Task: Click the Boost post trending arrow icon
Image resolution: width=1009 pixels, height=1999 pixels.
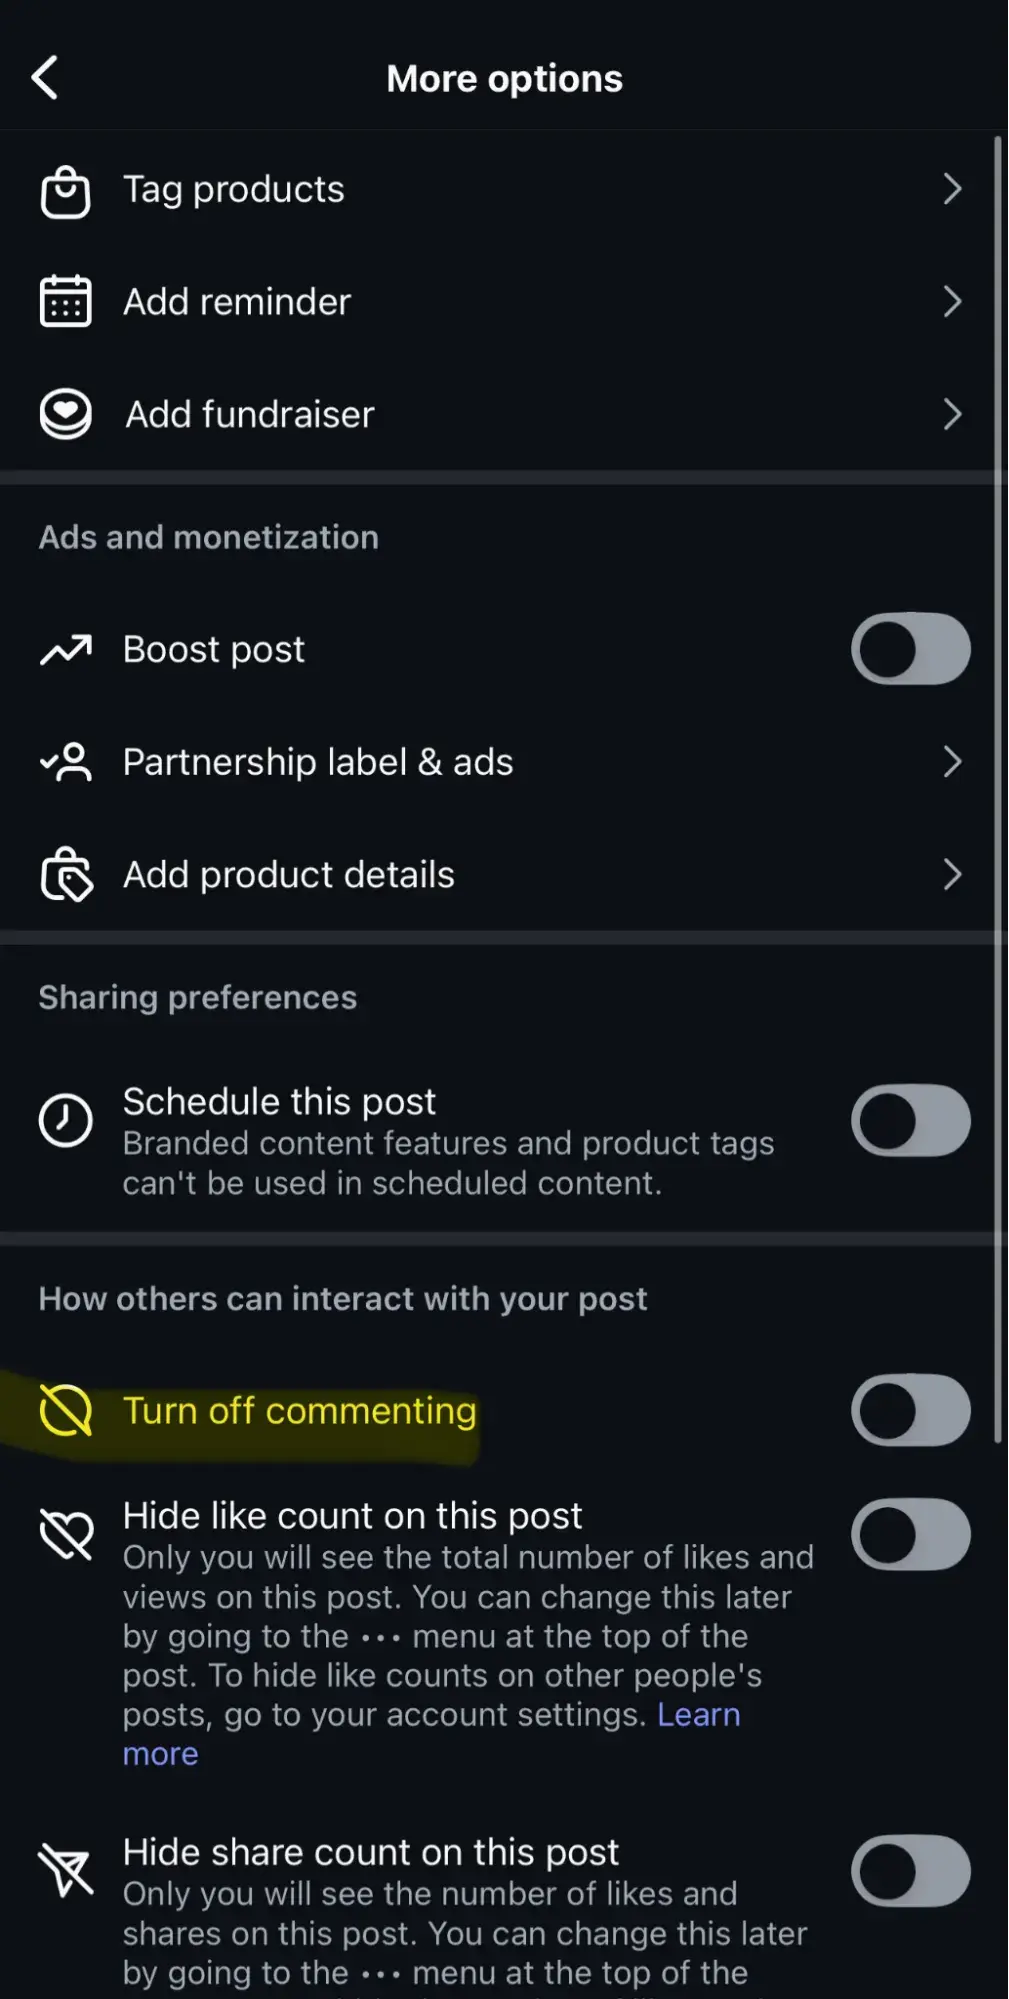Action: [65, 650]
